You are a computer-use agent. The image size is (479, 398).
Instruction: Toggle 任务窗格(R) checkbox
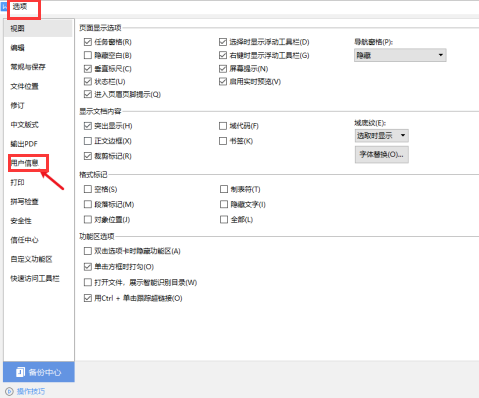pyautogui.click(x=88, y=42)
